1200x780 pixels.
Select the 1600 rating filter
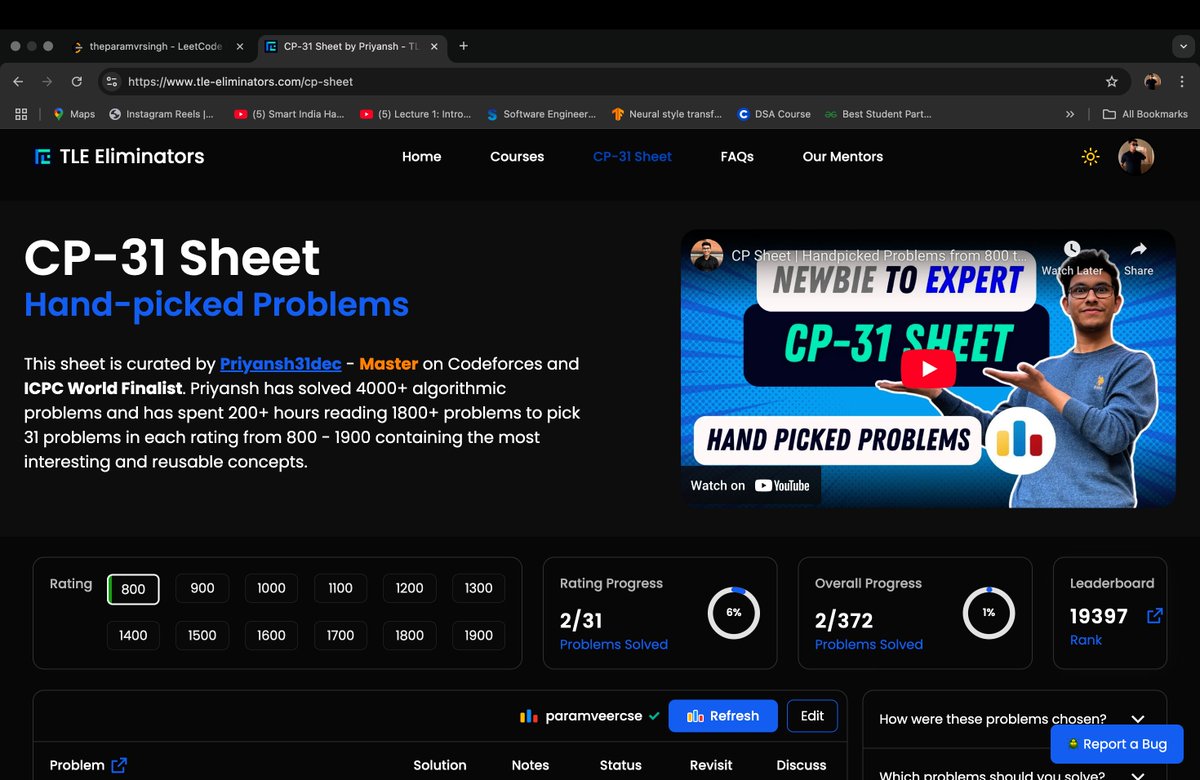271,635
